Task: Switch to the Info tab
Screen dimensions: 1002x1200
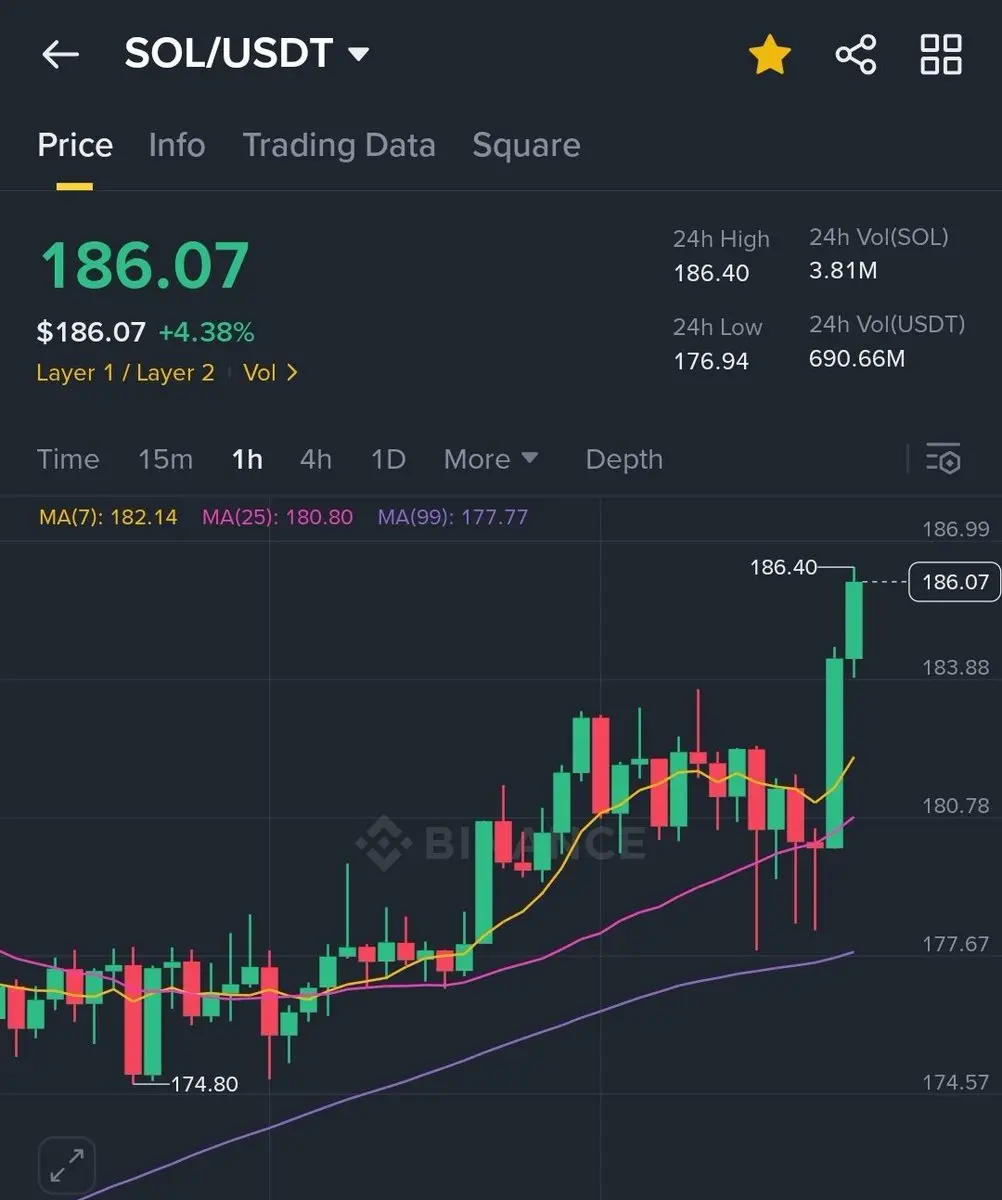Action: (177, 145)
